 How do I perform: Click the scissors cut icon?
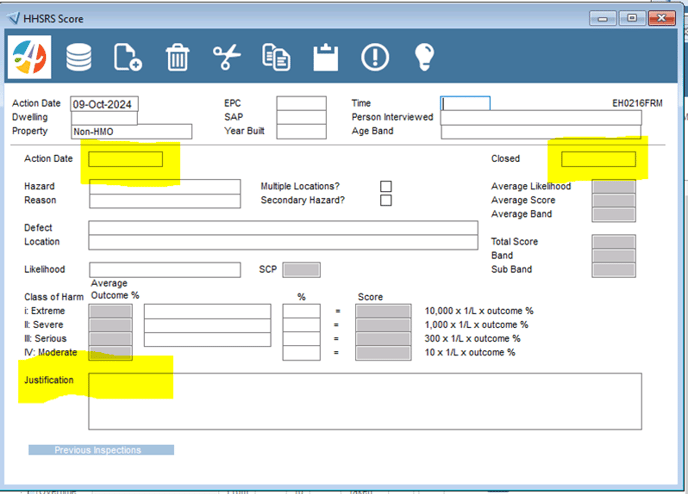point(227,57)
